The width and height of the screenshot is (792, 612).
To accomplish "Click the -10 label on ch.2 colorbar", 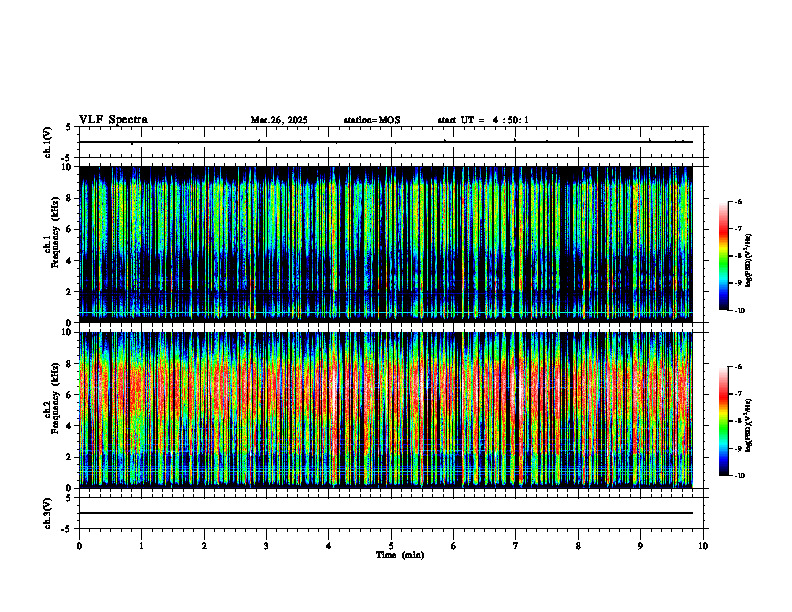I will [739, 476].
